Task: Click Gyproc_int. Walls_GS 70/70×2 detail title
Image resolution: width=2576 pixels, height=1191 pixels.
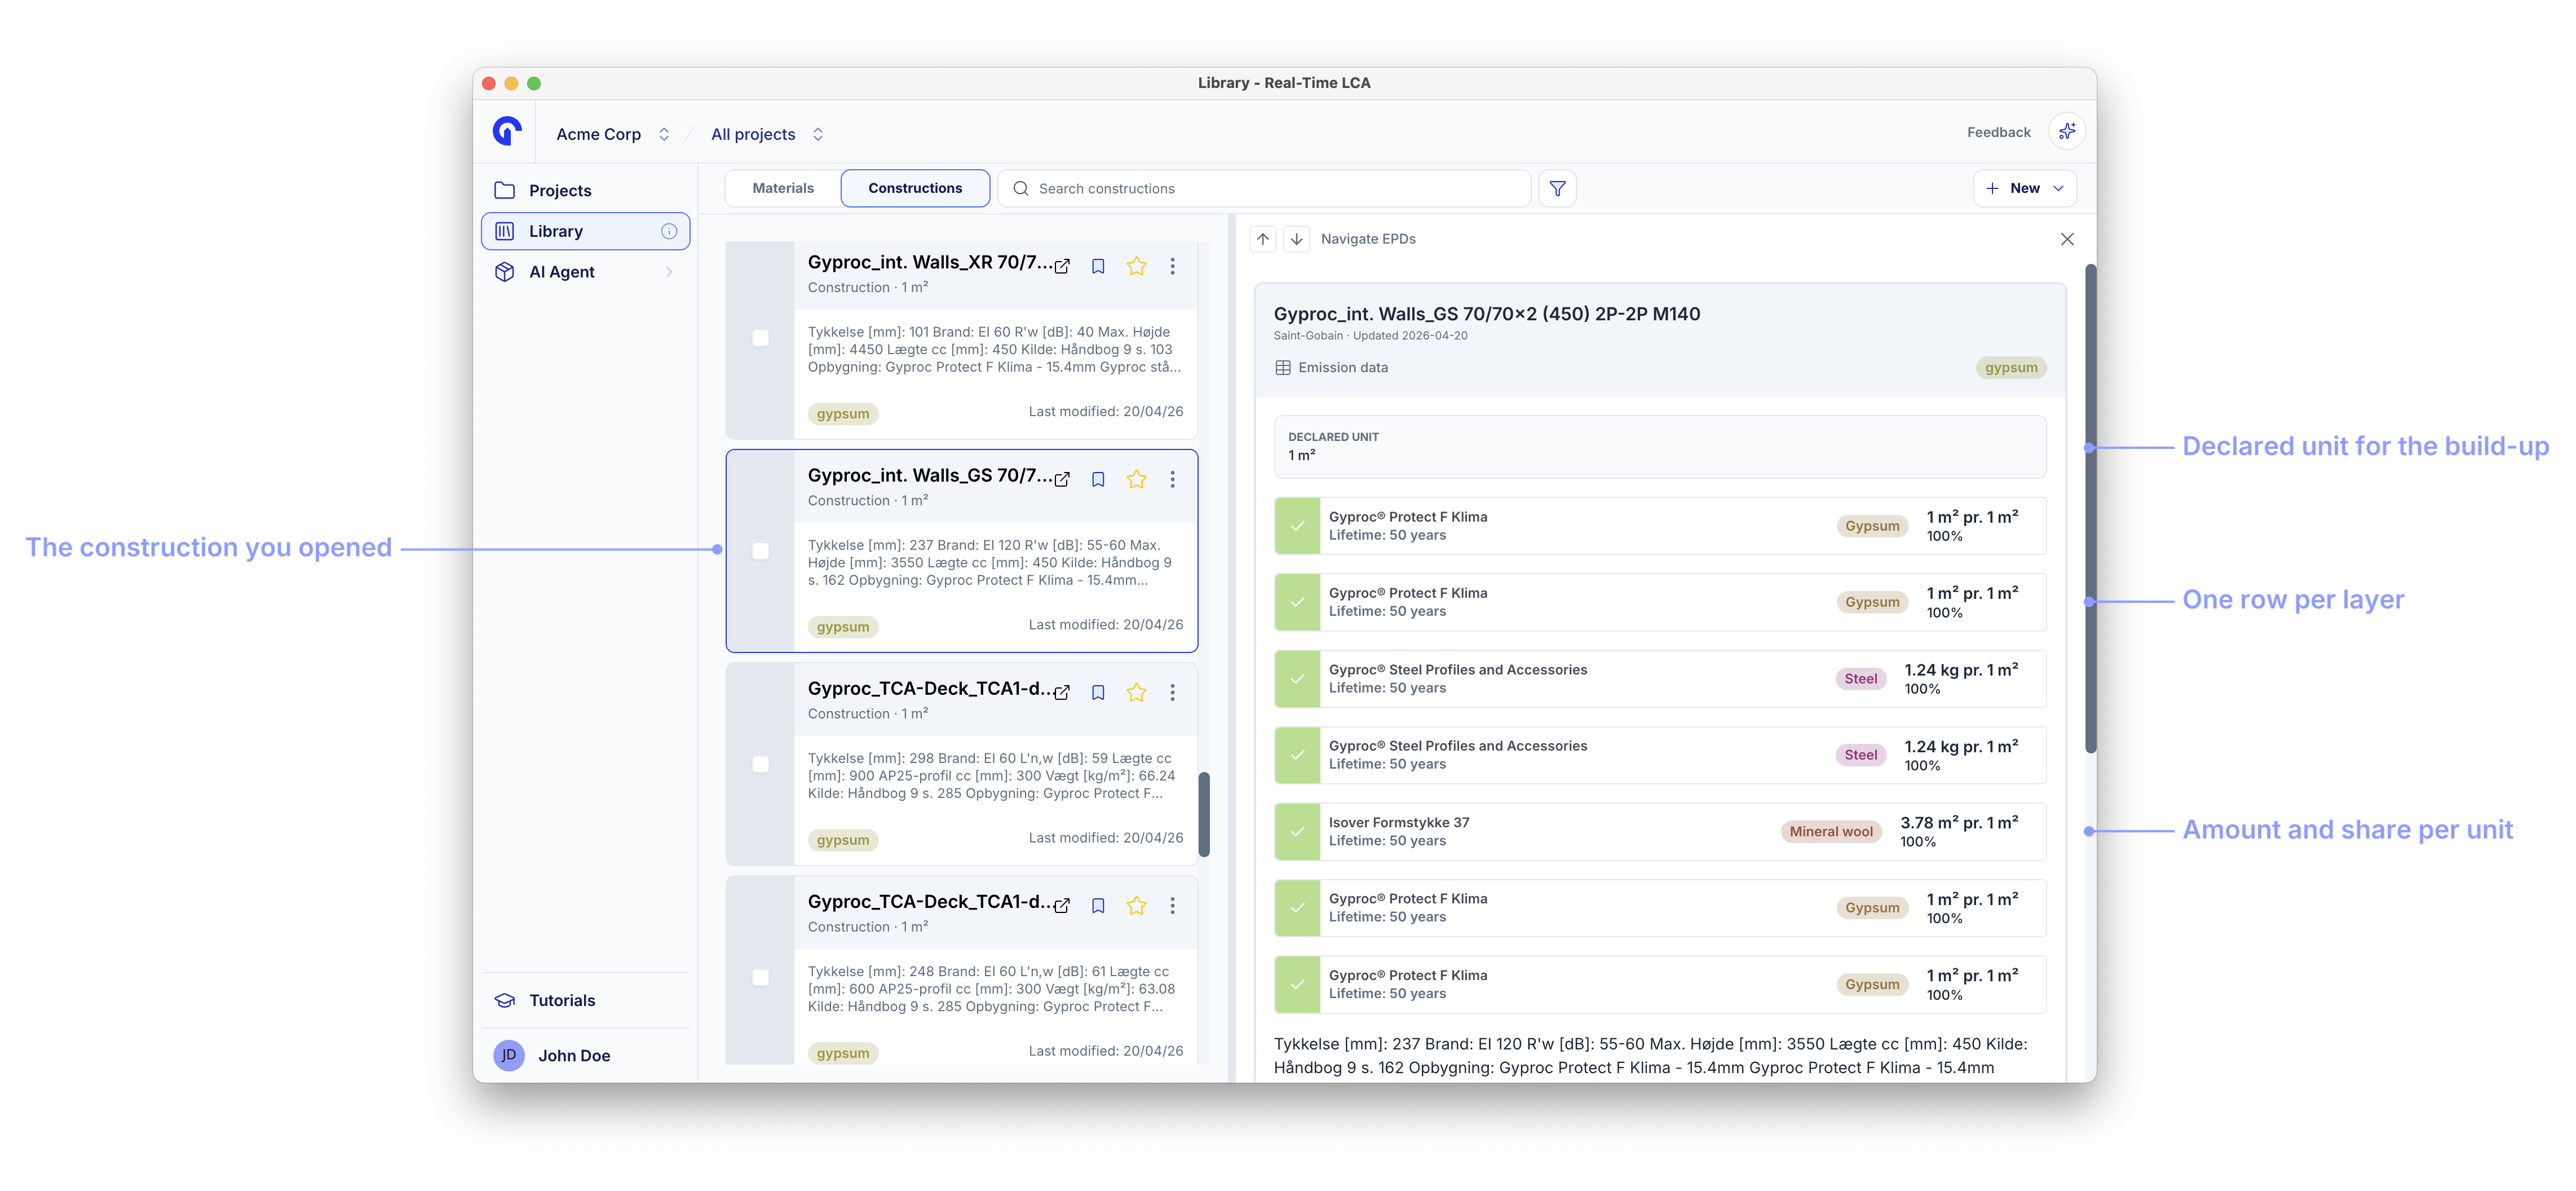Action: click(1486, 314)
